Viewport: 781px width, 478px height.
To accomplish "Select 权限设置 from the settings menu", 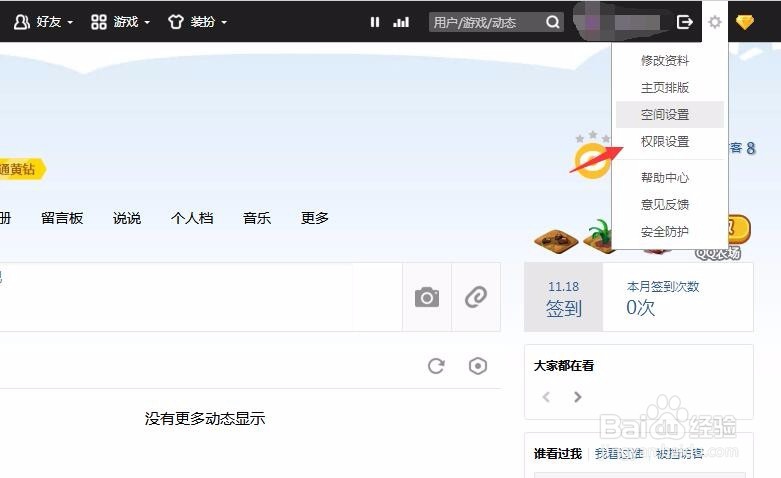I will point(665,141).
